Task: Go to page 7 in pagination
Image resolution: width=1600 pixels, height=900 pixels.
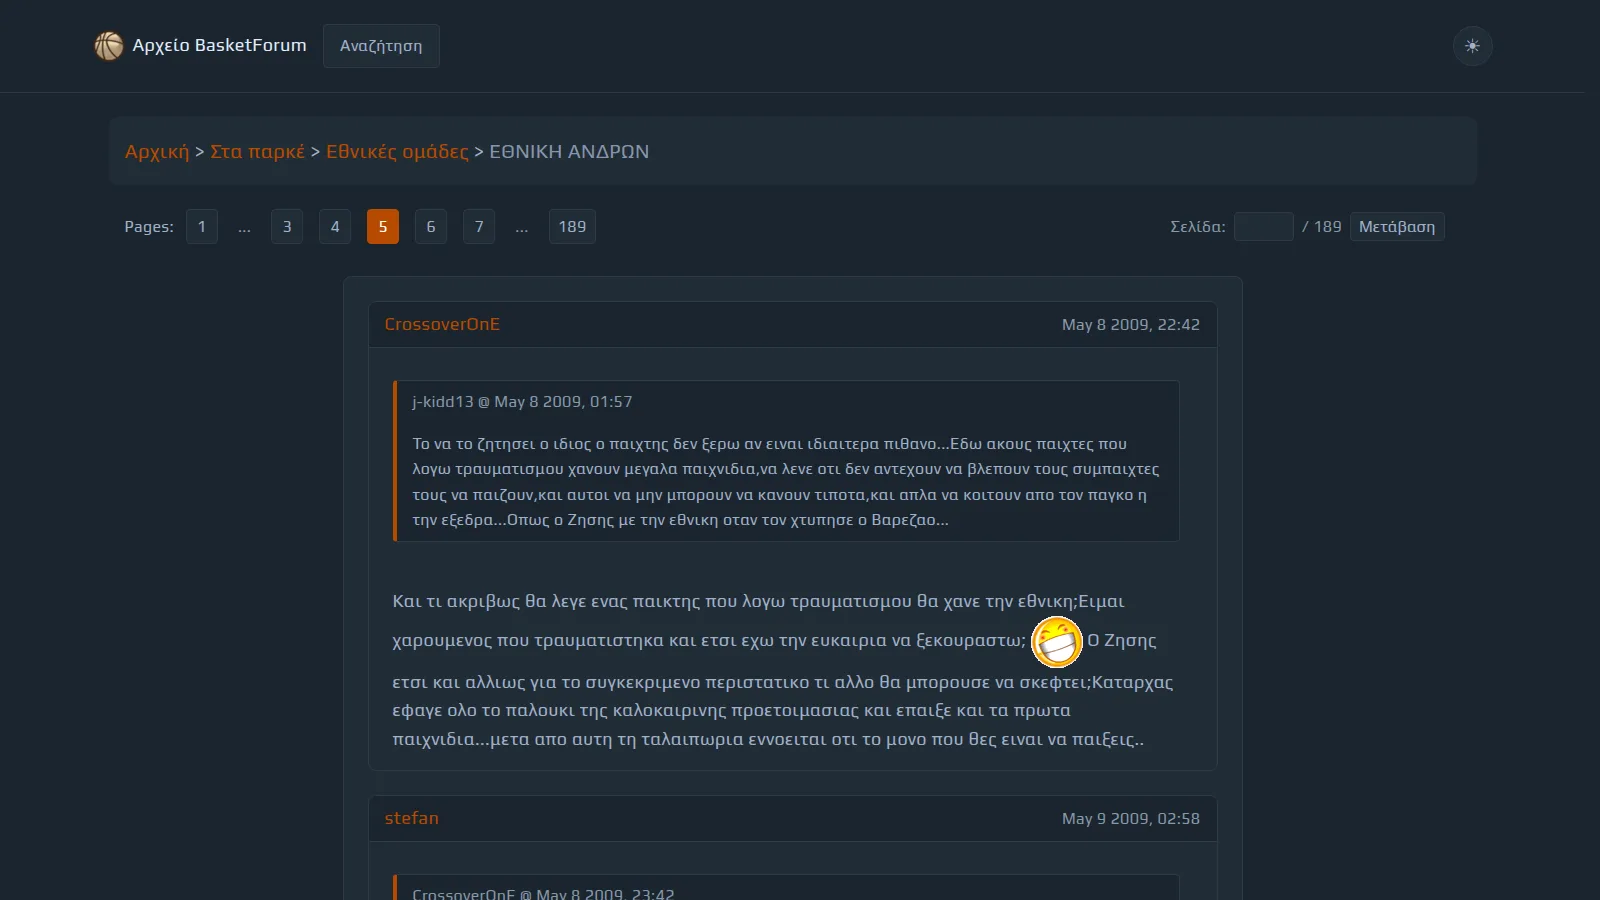Action: pyautogui.click(x=479, y=226)
